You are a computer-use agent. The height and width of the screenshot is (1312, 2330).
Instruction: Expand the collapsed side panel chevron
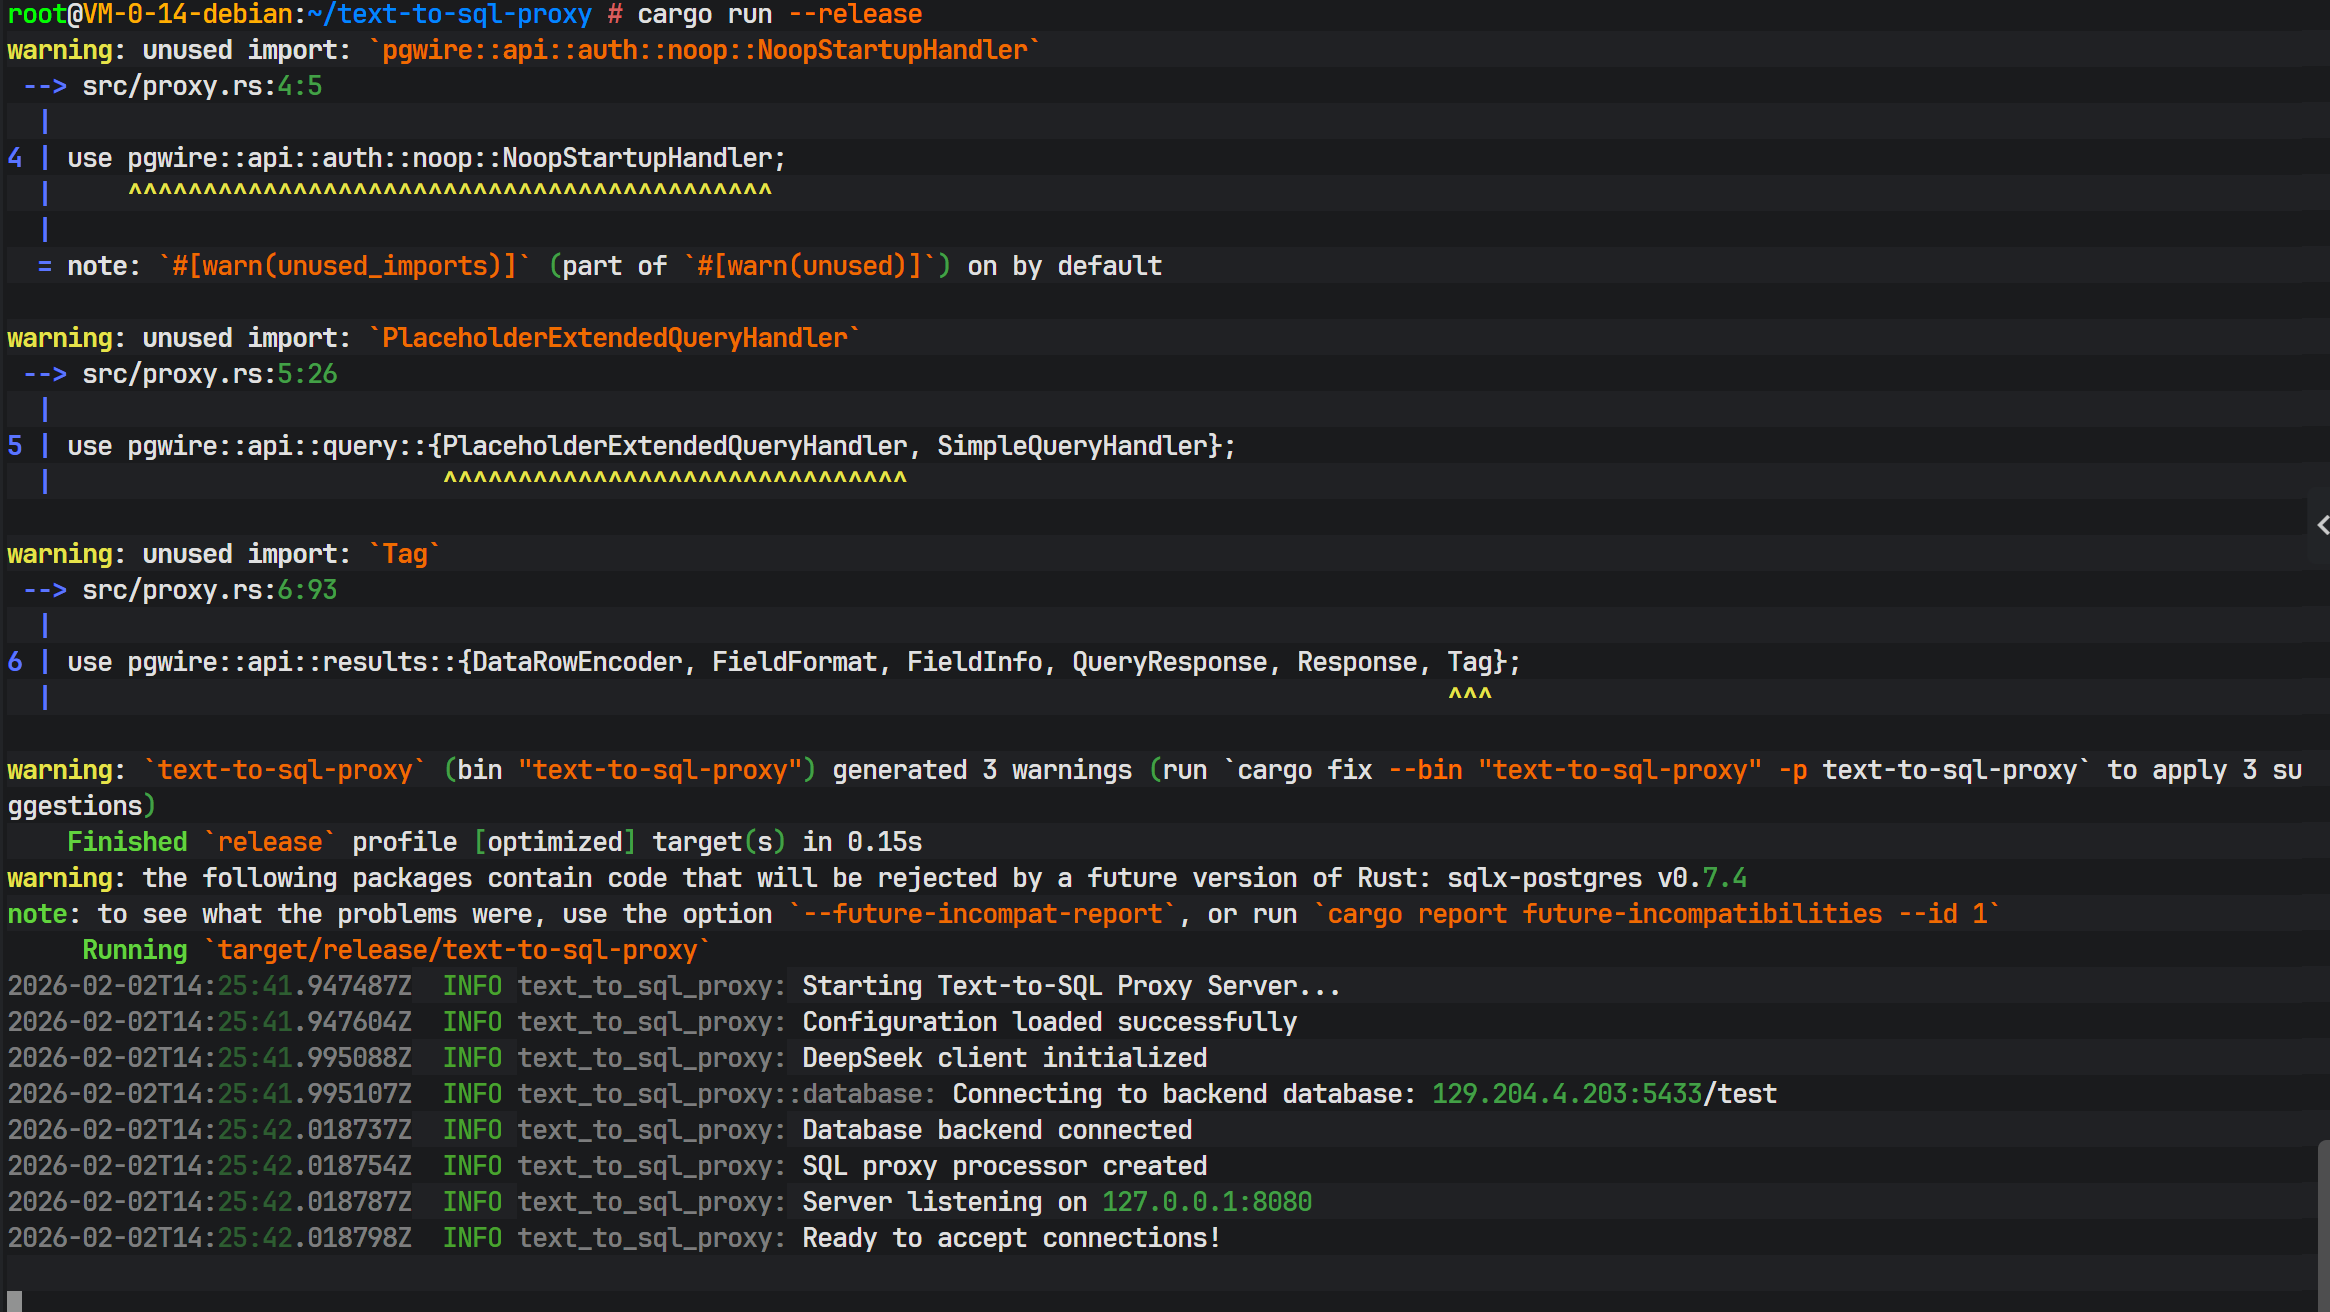[2322, 525]
